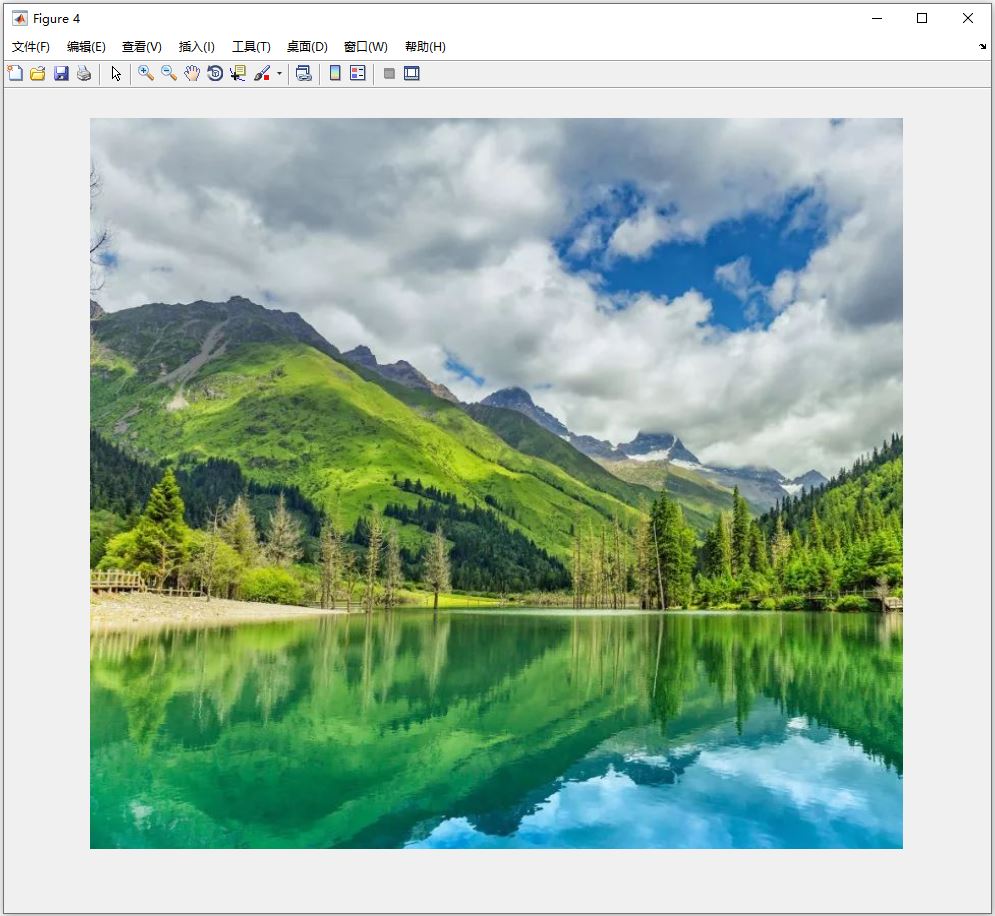Image resolution: width=995 pixels, height=916 pixels.
Task: Select the Pan hand tool
Action: 192,74
